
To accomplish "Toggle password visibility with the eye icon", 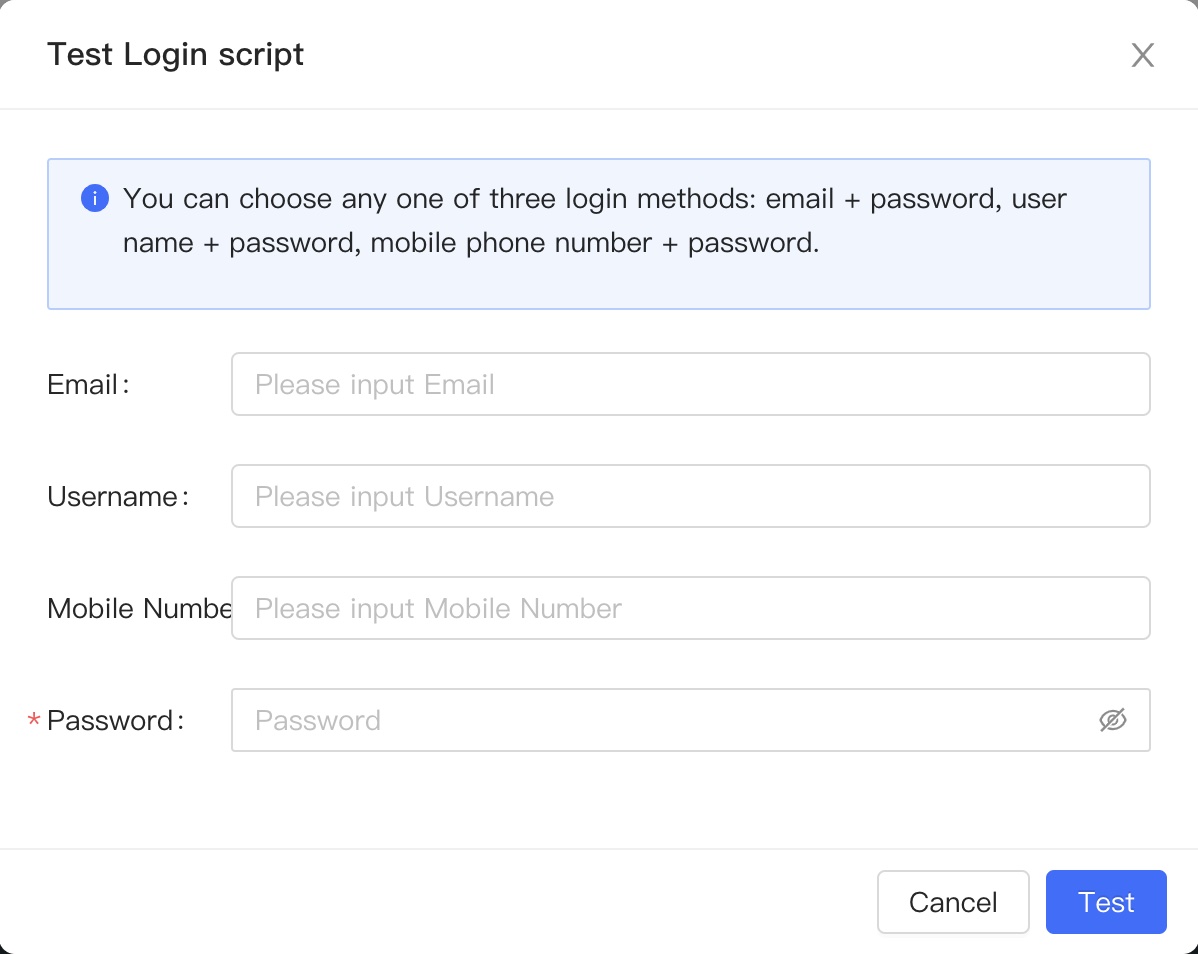I will [1112, 720].
